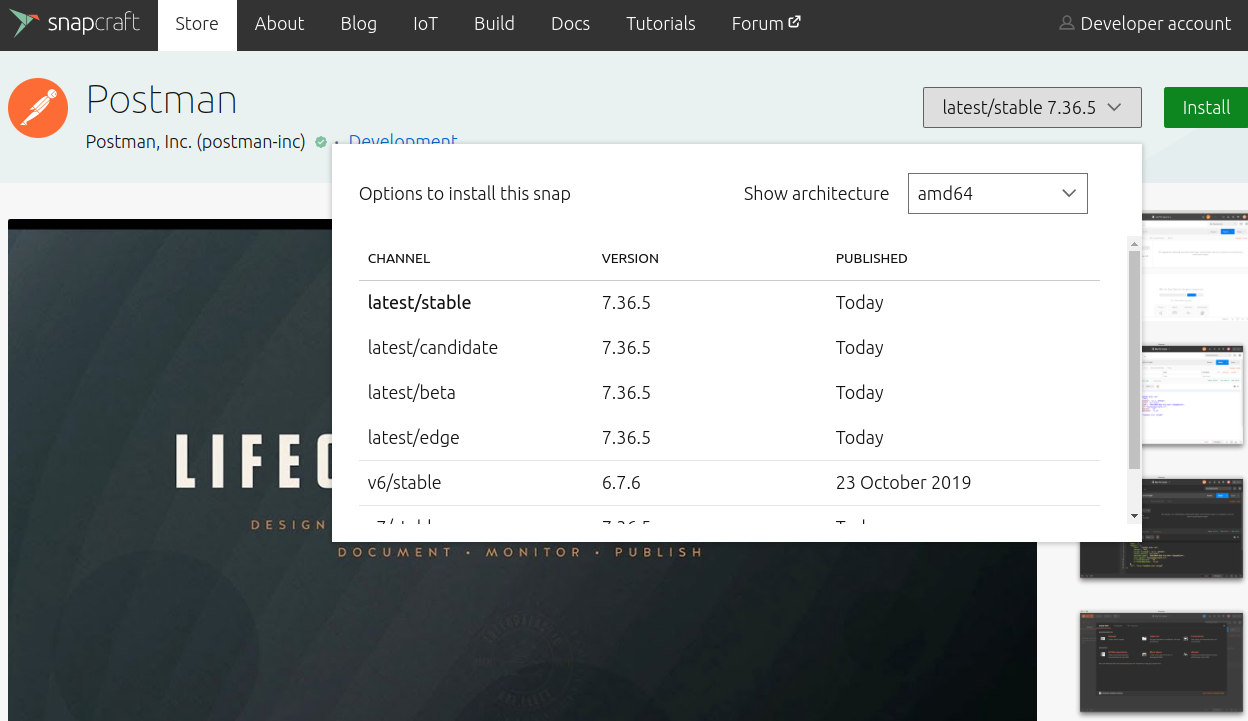The height and width of the screenshot is (721, 1248).
Task: Open the Docs navigation item
Action: (570, 23)
